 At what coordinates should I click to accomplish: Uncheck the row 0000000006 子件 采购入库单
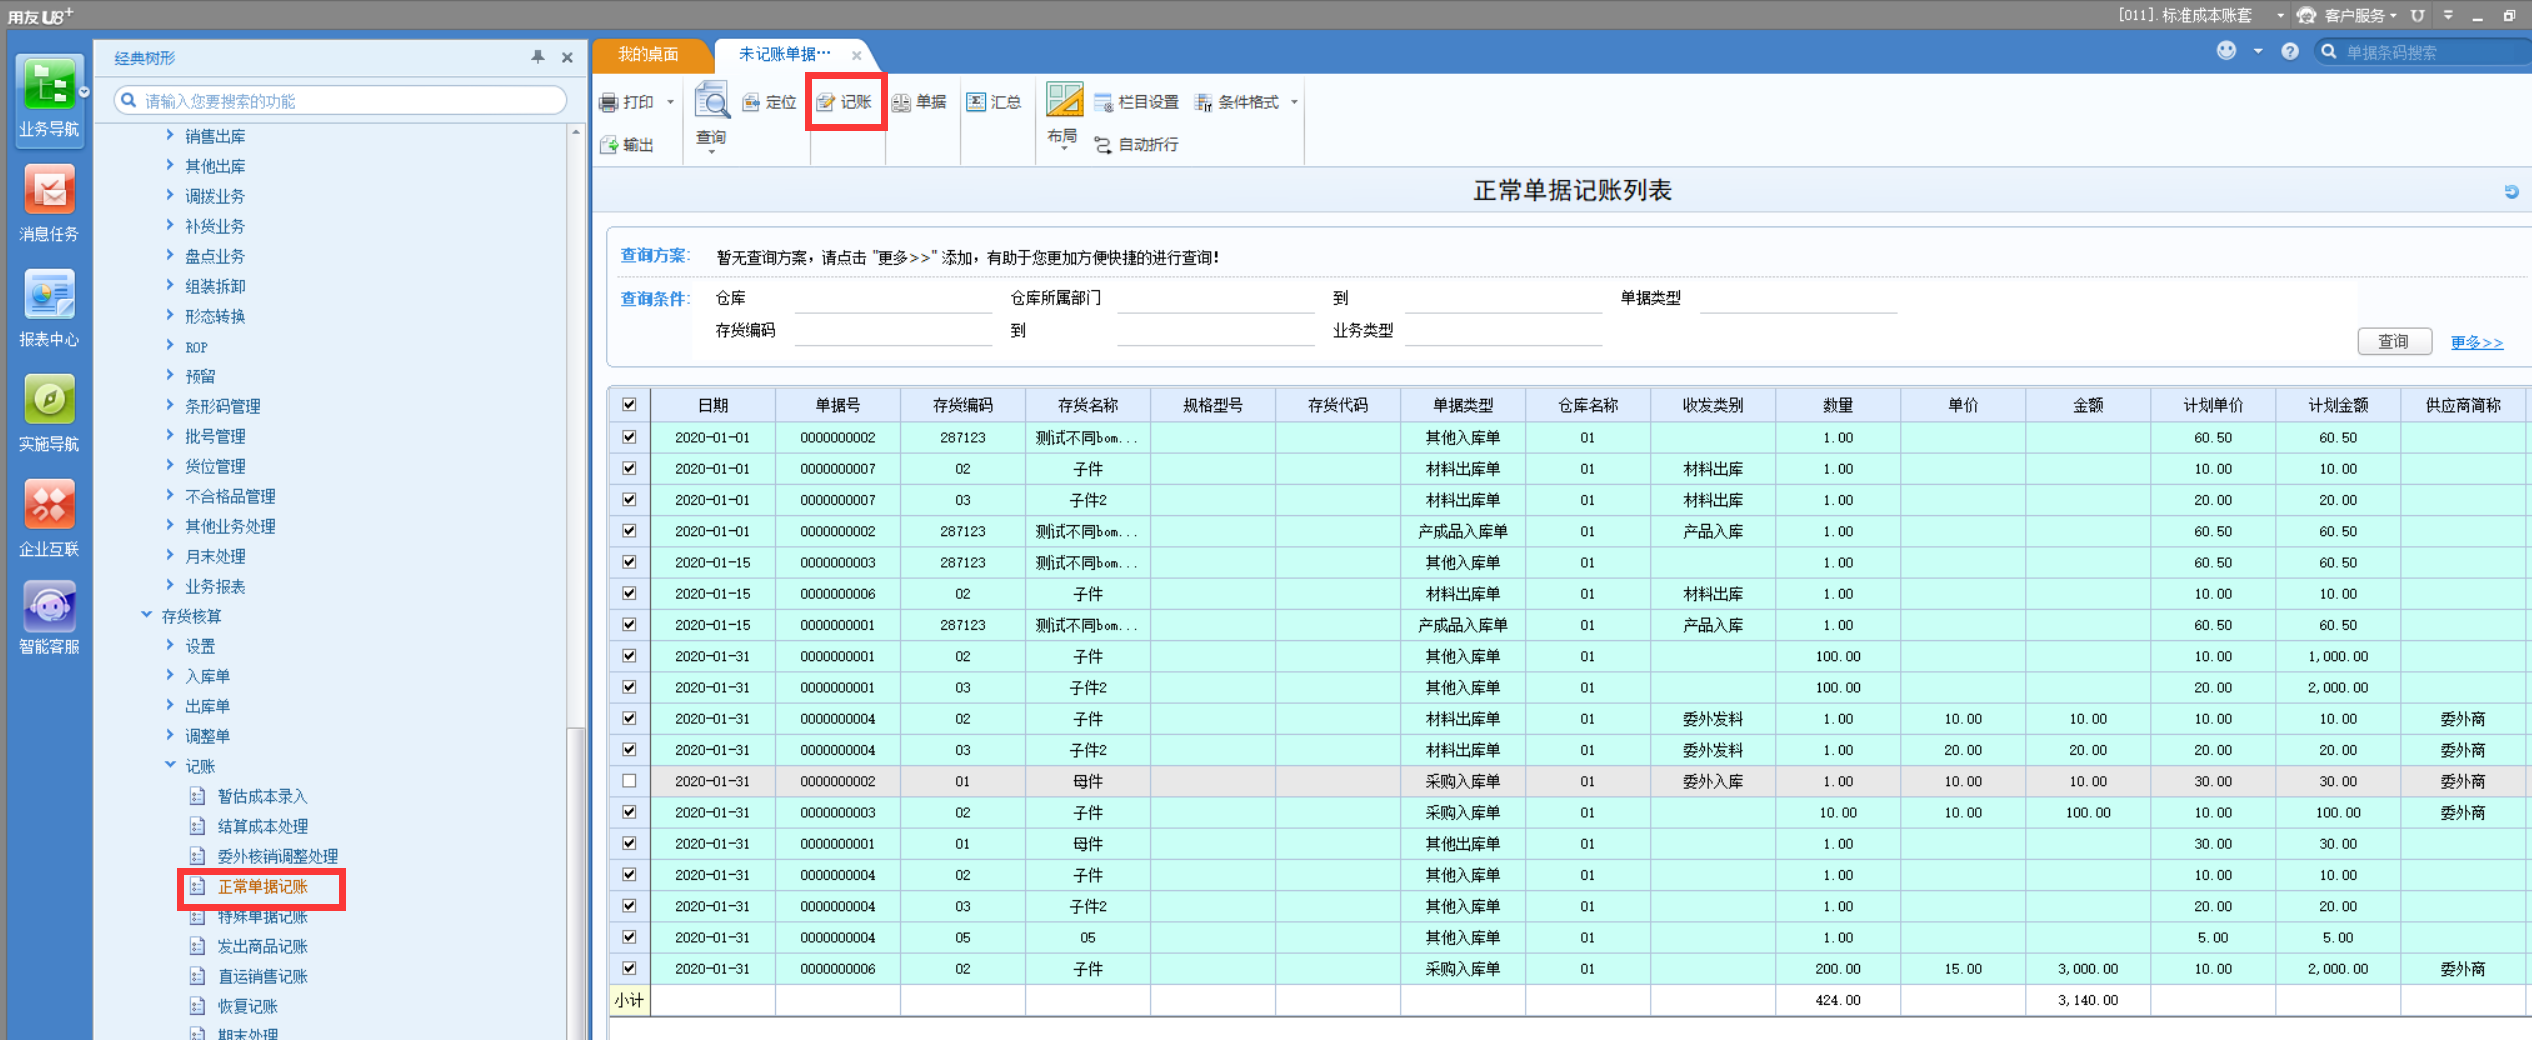(629, 968)
